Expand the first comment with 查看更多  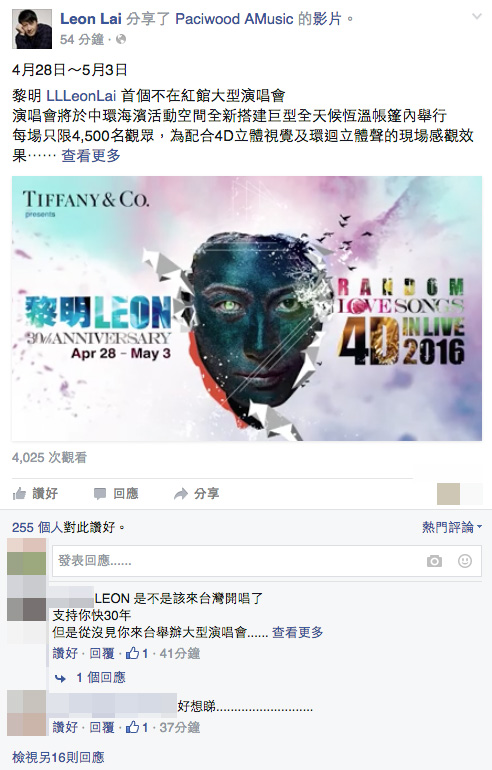point(298,632)
